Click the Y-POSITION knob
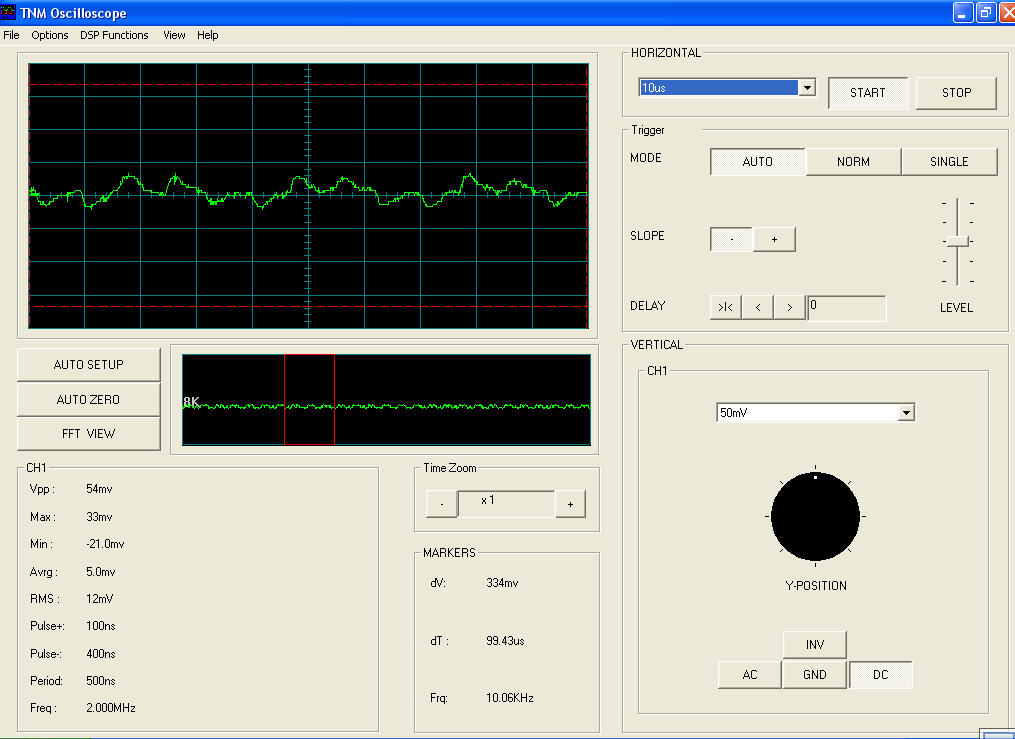The height and width of the screenshot is (739, 1015). tap(815, 518)
